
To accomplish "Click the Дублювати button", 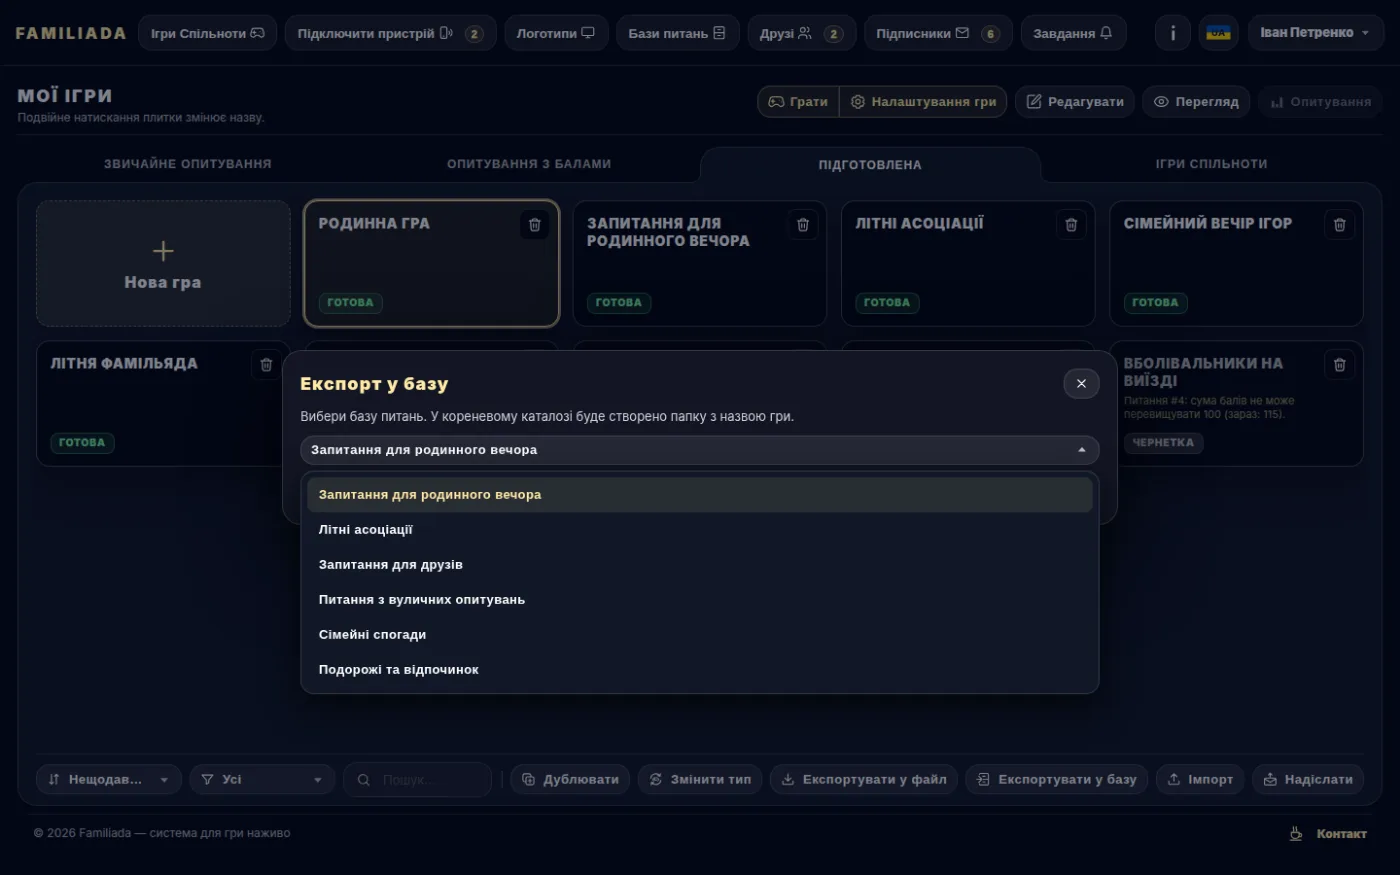I will 570,780.
